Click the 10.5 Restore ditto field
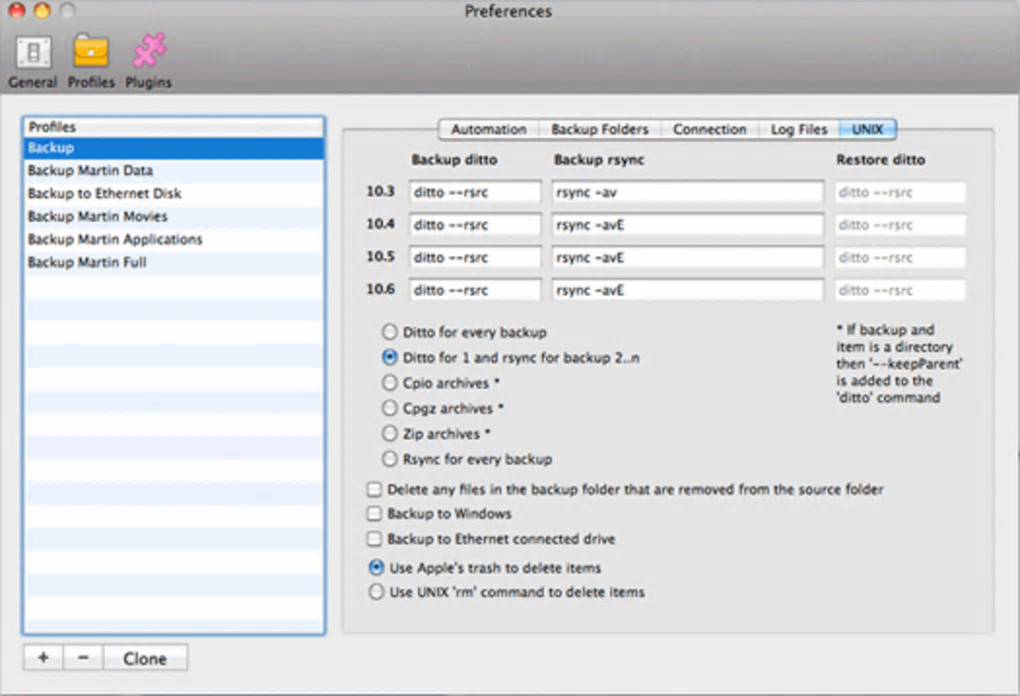Image resolution: width=1020 pixels, height=696 pixels. pyautogui.click(x=900, y=258)
